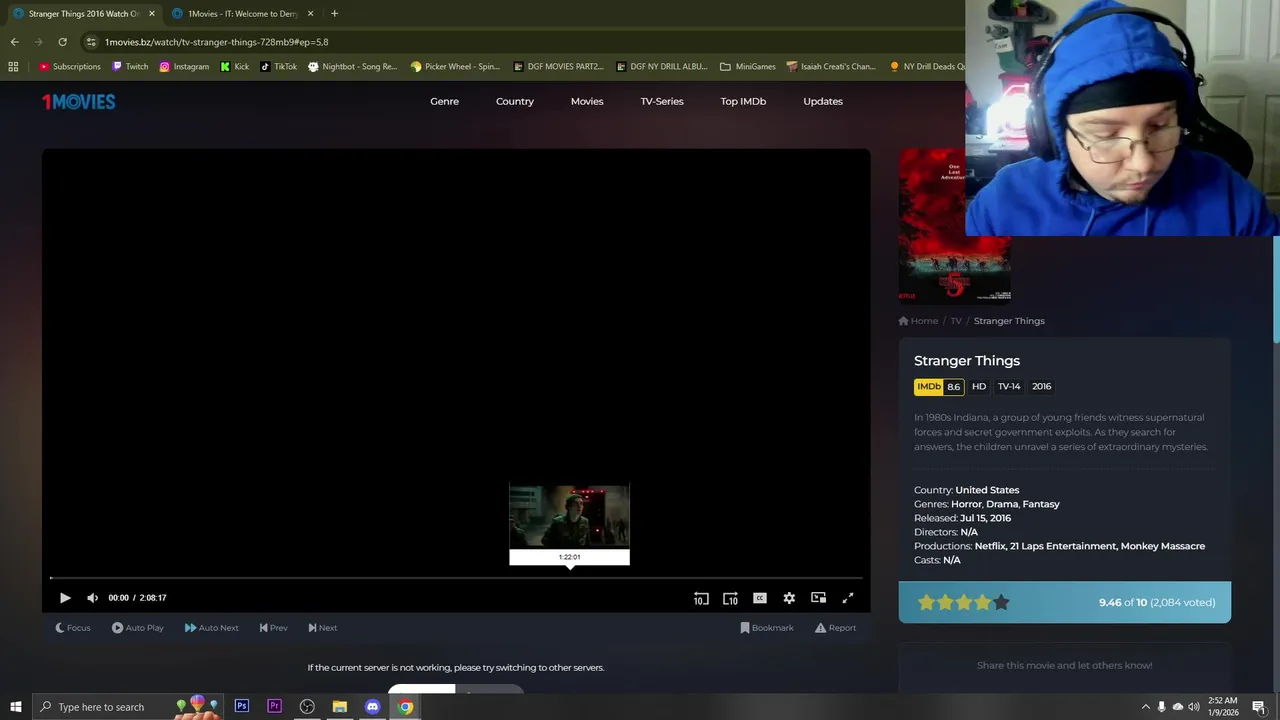Click Stranger Things poster thumbnail
Screen dimensions: 1280x720
(954, 225)
